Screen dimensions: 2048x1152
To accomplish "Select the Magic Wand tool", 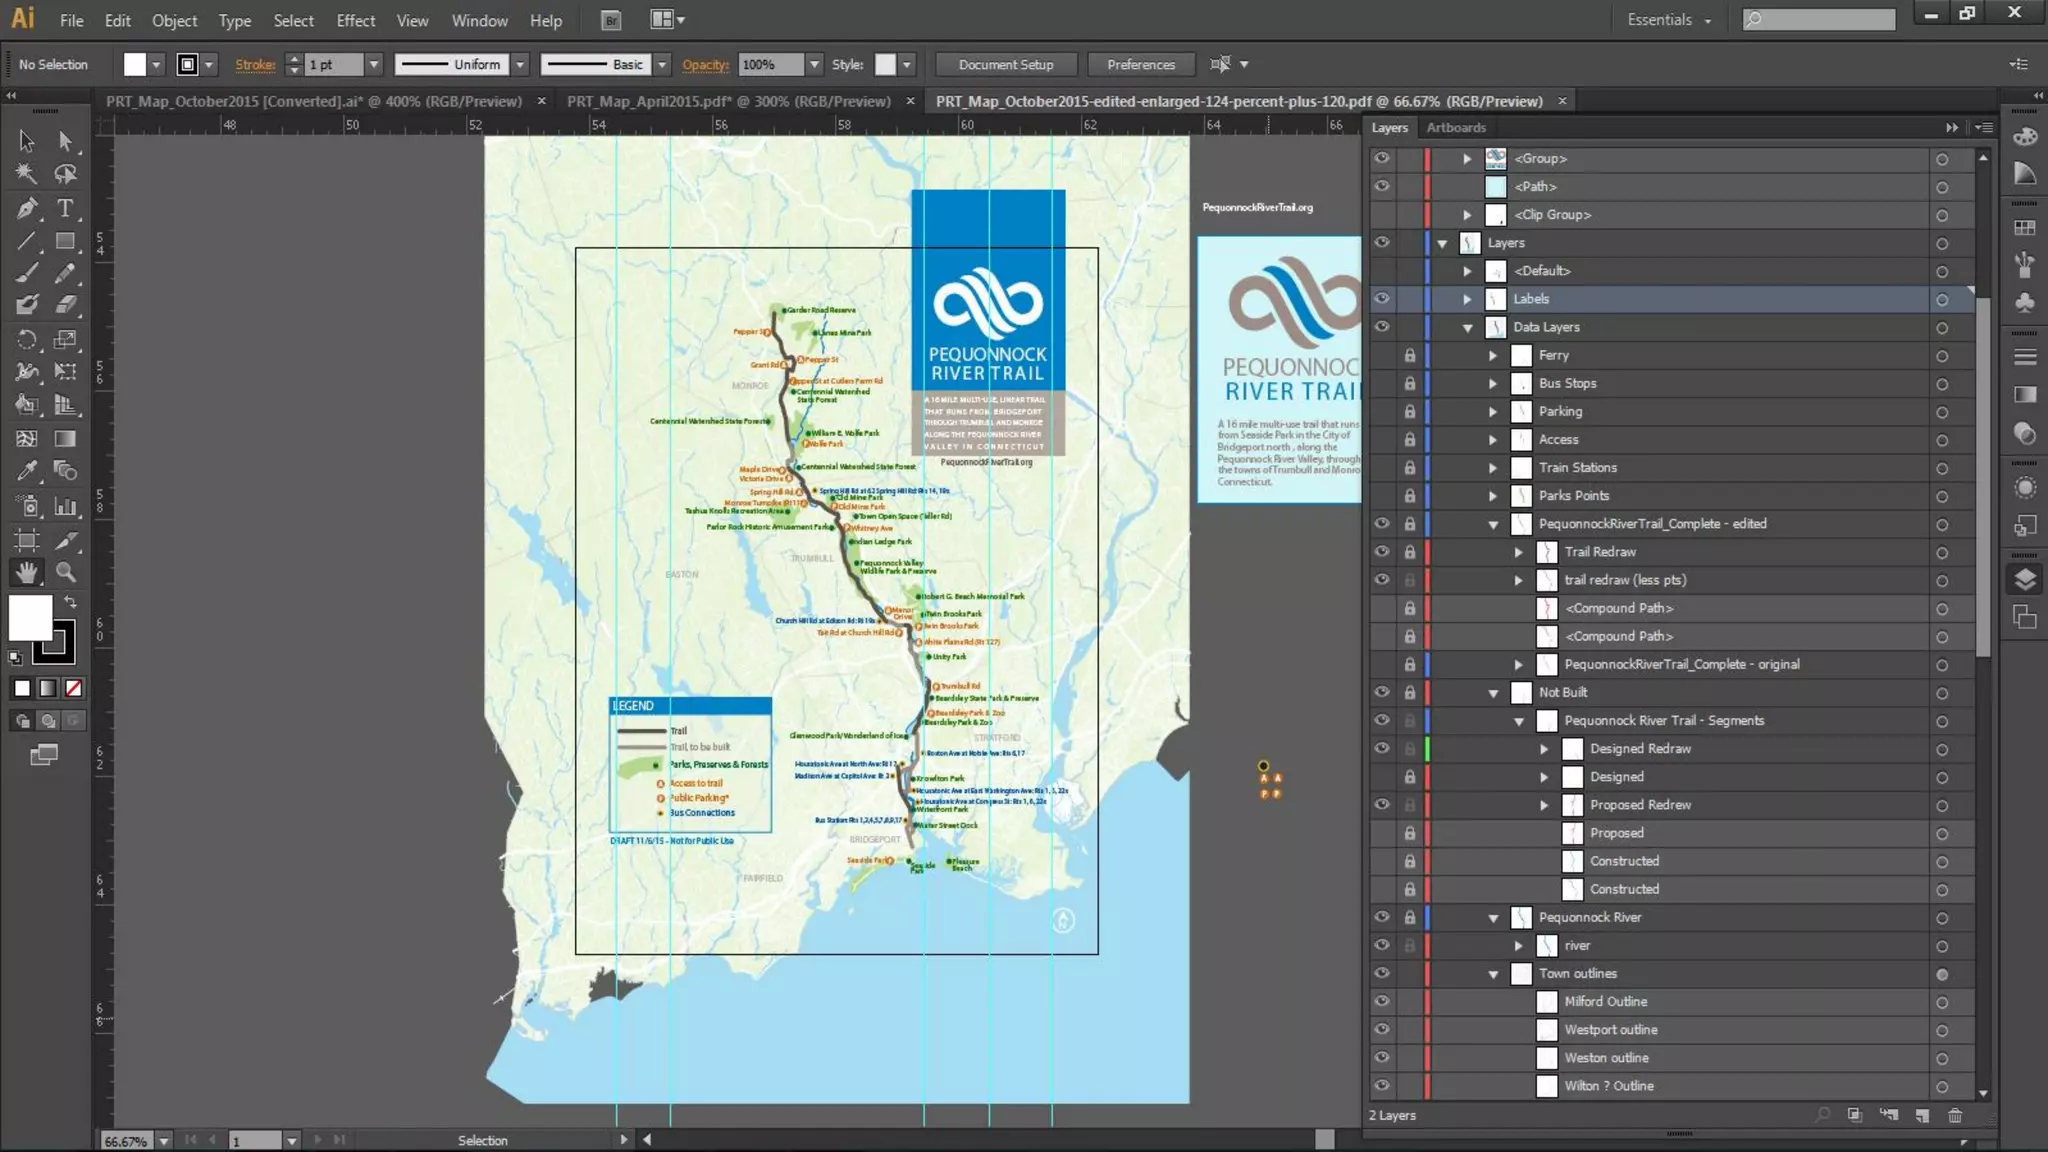I will 27,174.
